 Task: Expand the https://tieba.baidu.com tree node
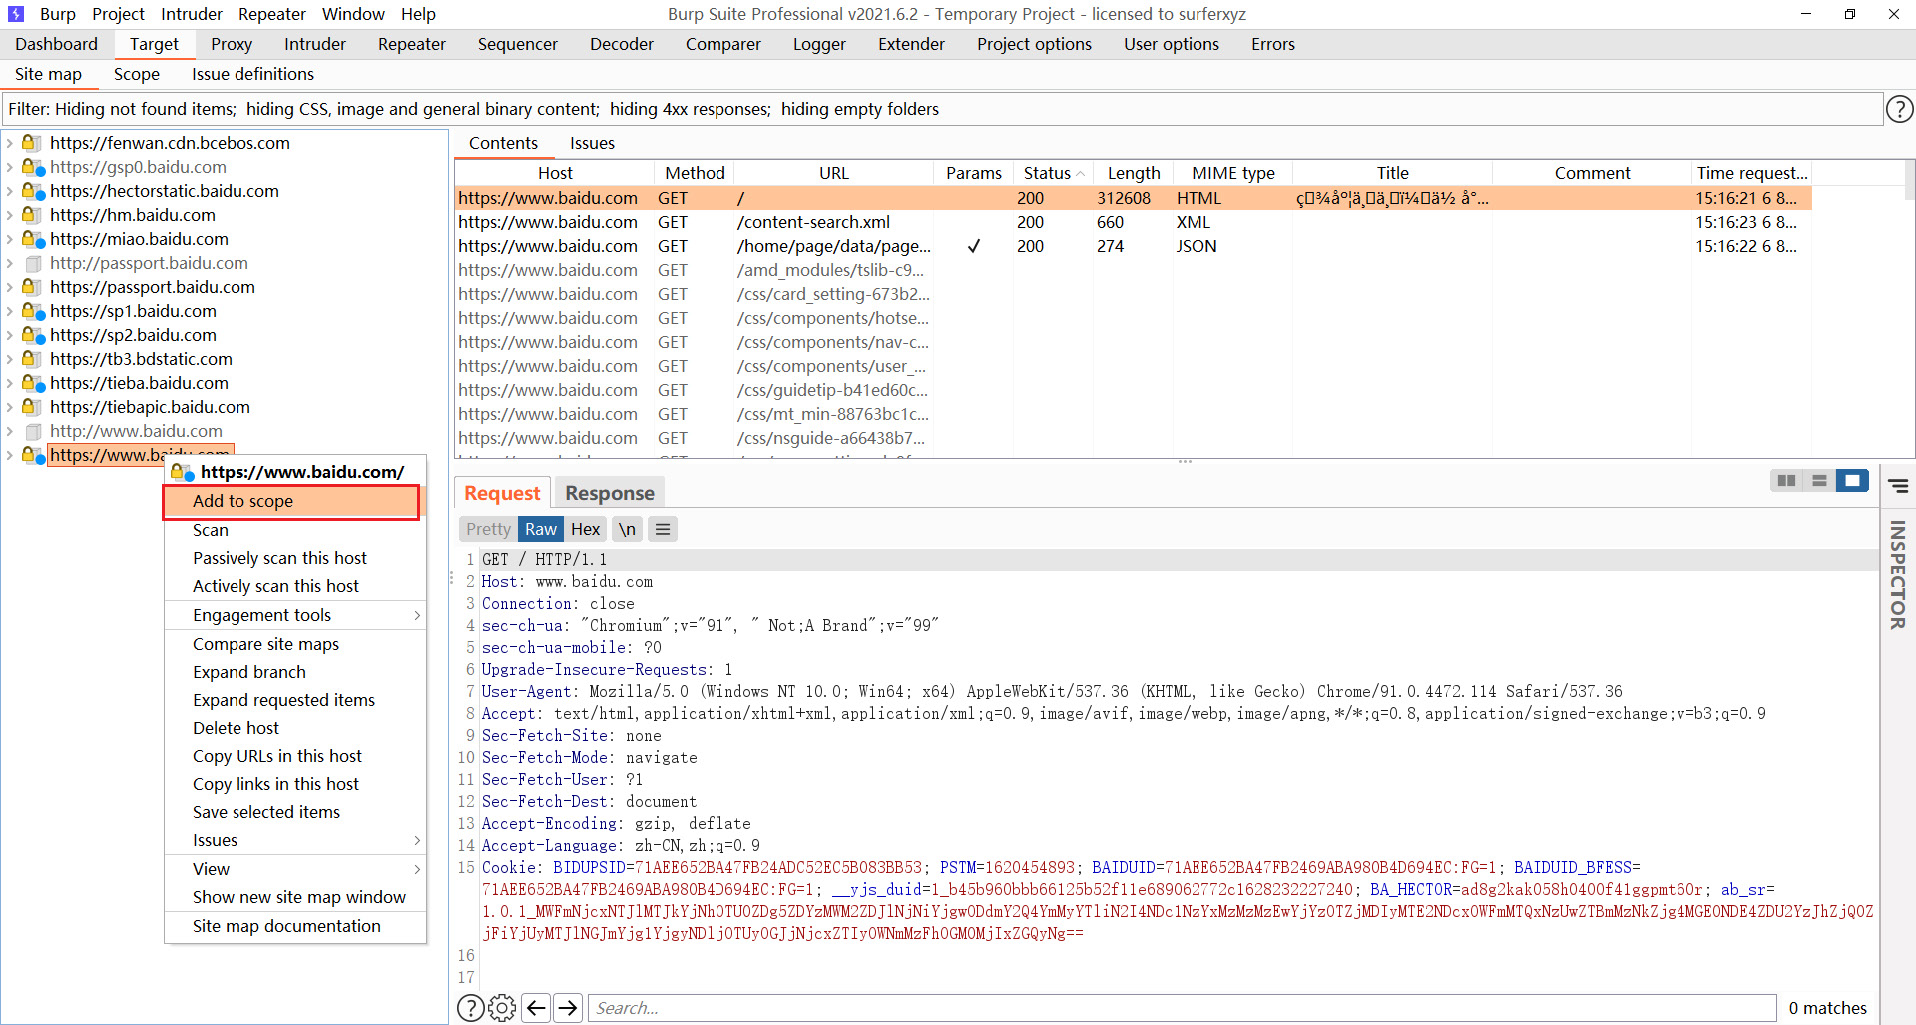(x=9, y=383)
